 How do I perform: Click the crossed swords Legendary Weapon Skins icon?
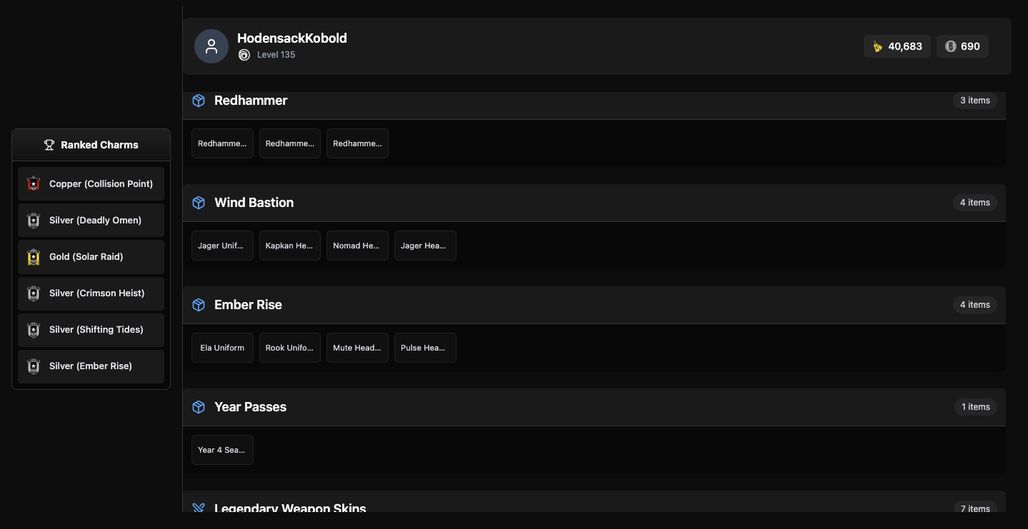click(199, 508)
